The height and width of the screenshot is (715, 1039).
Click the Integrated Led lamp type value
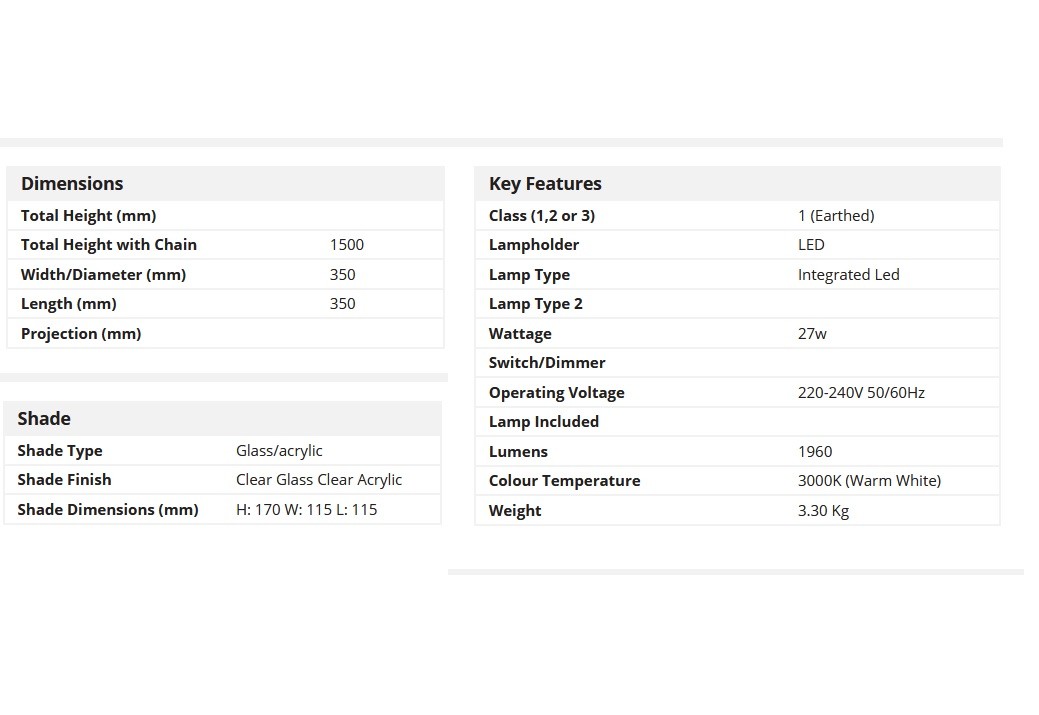tap(848, 274)
